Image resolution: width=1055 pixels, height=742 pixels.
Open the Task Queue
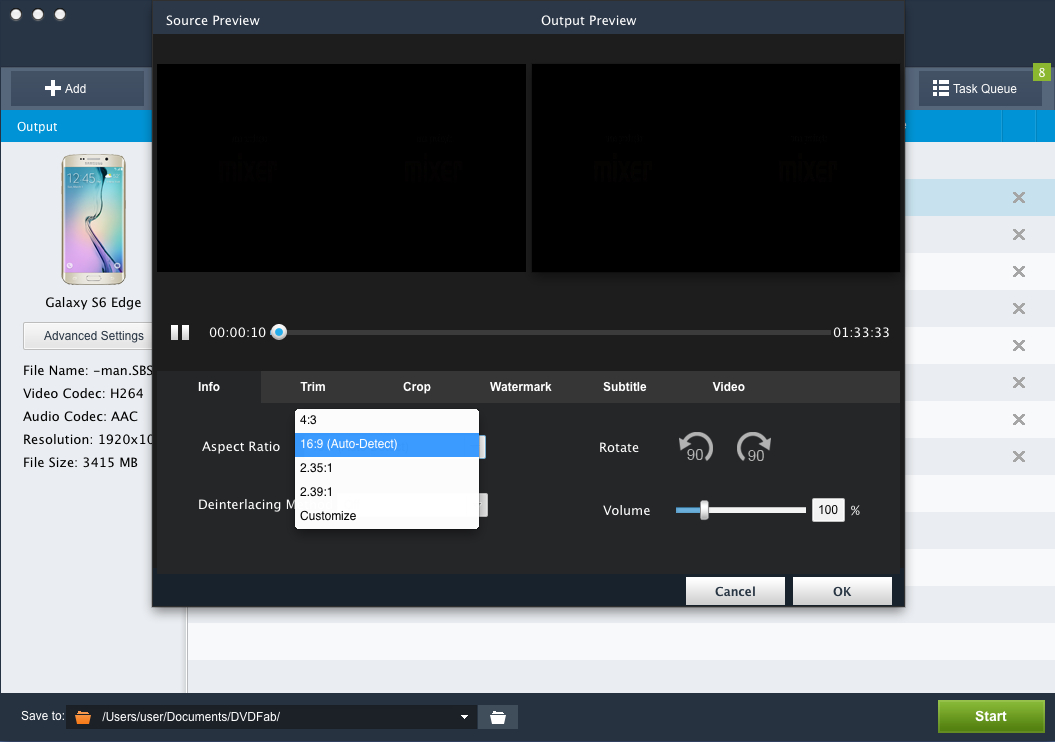coord(980,88)
